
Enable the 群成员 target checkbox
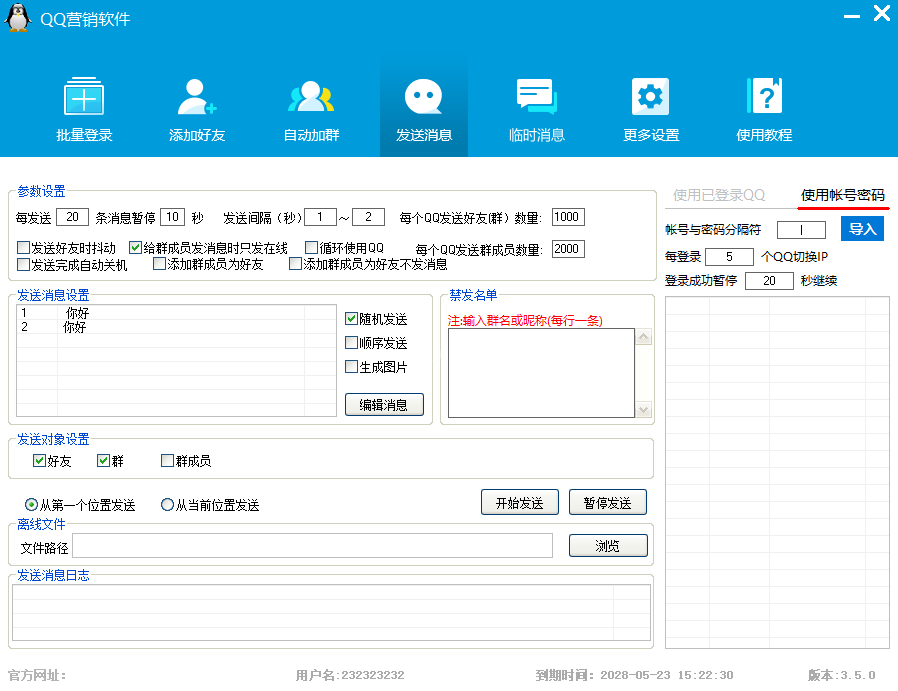point(168,461)
